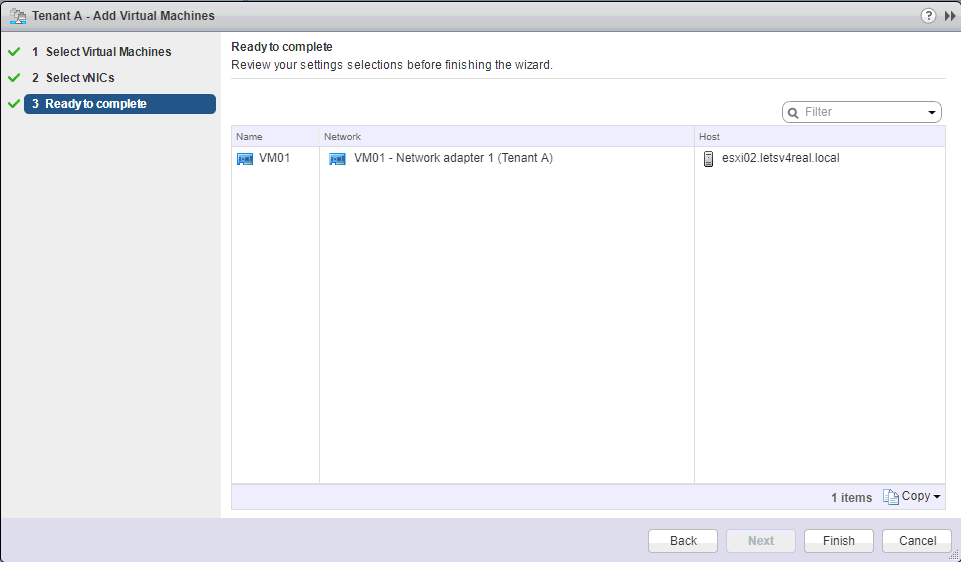Click the network adapter icon beside VM01
This screenshot has height=562, width=961.
(337, 158)
